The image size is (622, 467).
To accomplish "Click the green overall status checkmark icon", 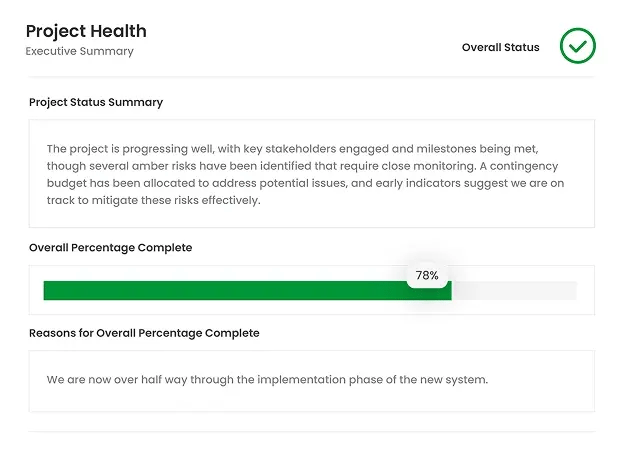I will [577, 46].
